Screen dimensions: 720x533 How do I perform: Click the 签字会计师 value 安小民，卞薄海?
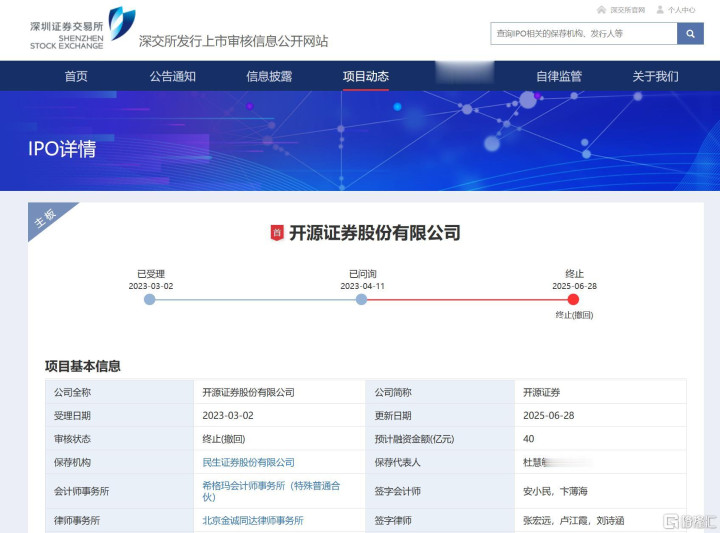pos(555,491)
